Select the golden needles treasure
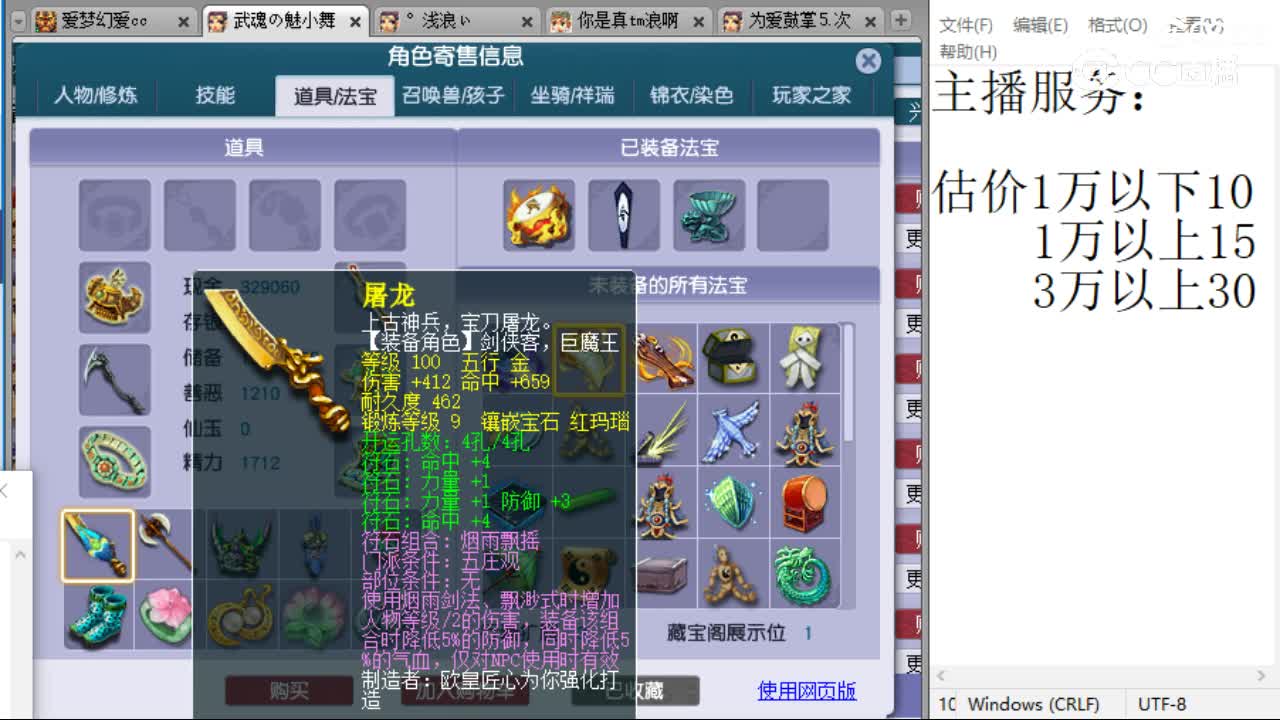The image size is (1280, 720). coord(662,431)
